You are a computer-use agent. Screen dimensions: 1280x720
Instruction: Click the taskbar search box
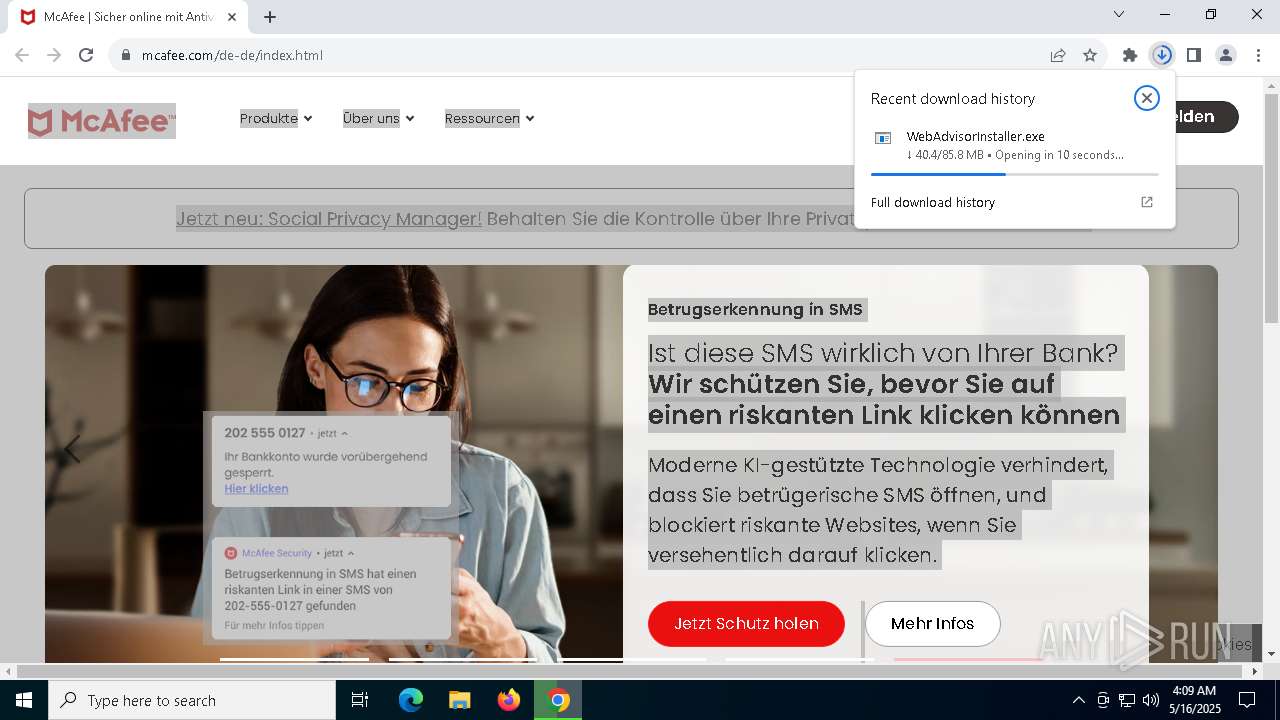click(x=192, y=700)
